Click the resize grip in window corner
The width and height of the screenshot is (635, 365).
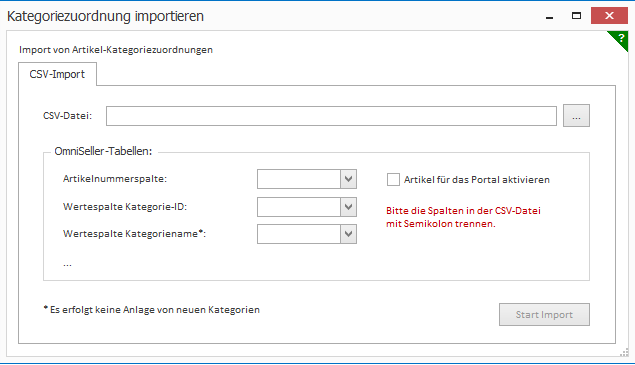(624, 353)
